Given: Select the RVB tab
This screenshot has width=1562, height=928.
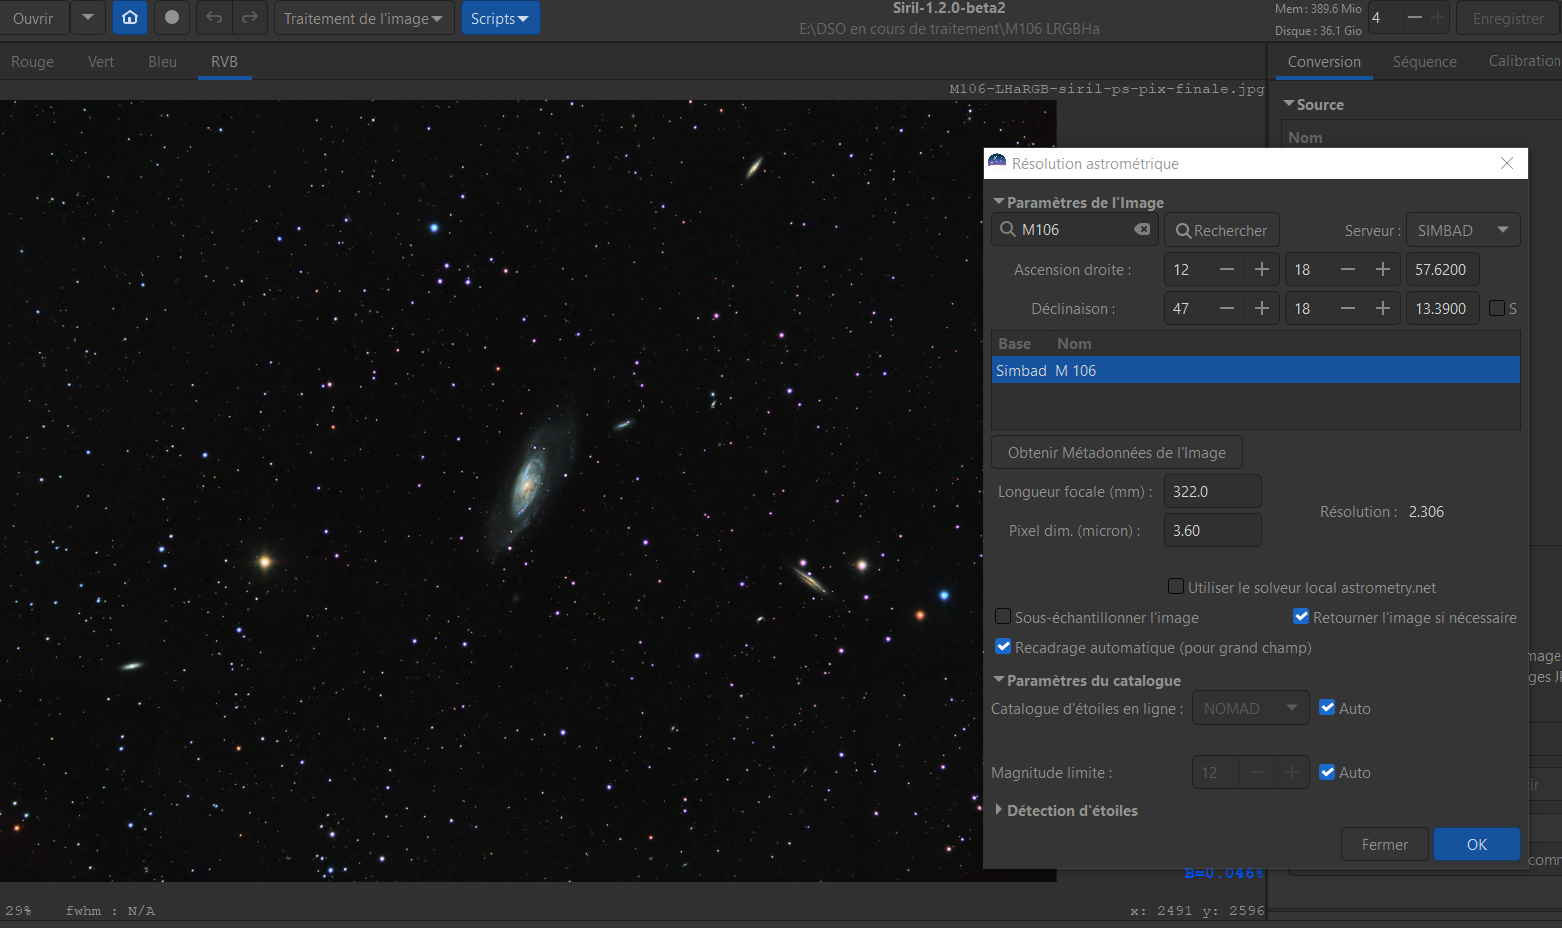Looking at the screenshot, I should [224, 62].
